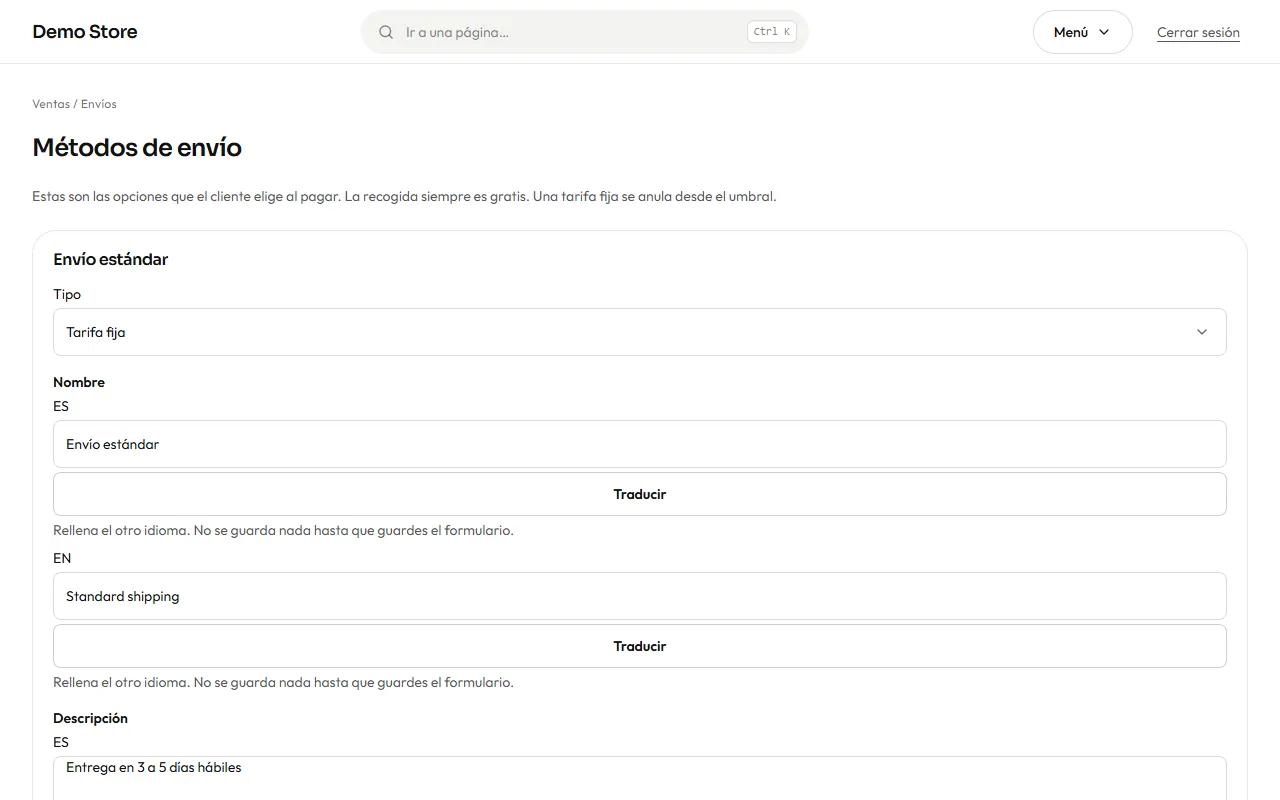The width and height of the screenshot is (1280, 800).
Task: Open Ventas in the breadcrumb
Action: [51, 104]
